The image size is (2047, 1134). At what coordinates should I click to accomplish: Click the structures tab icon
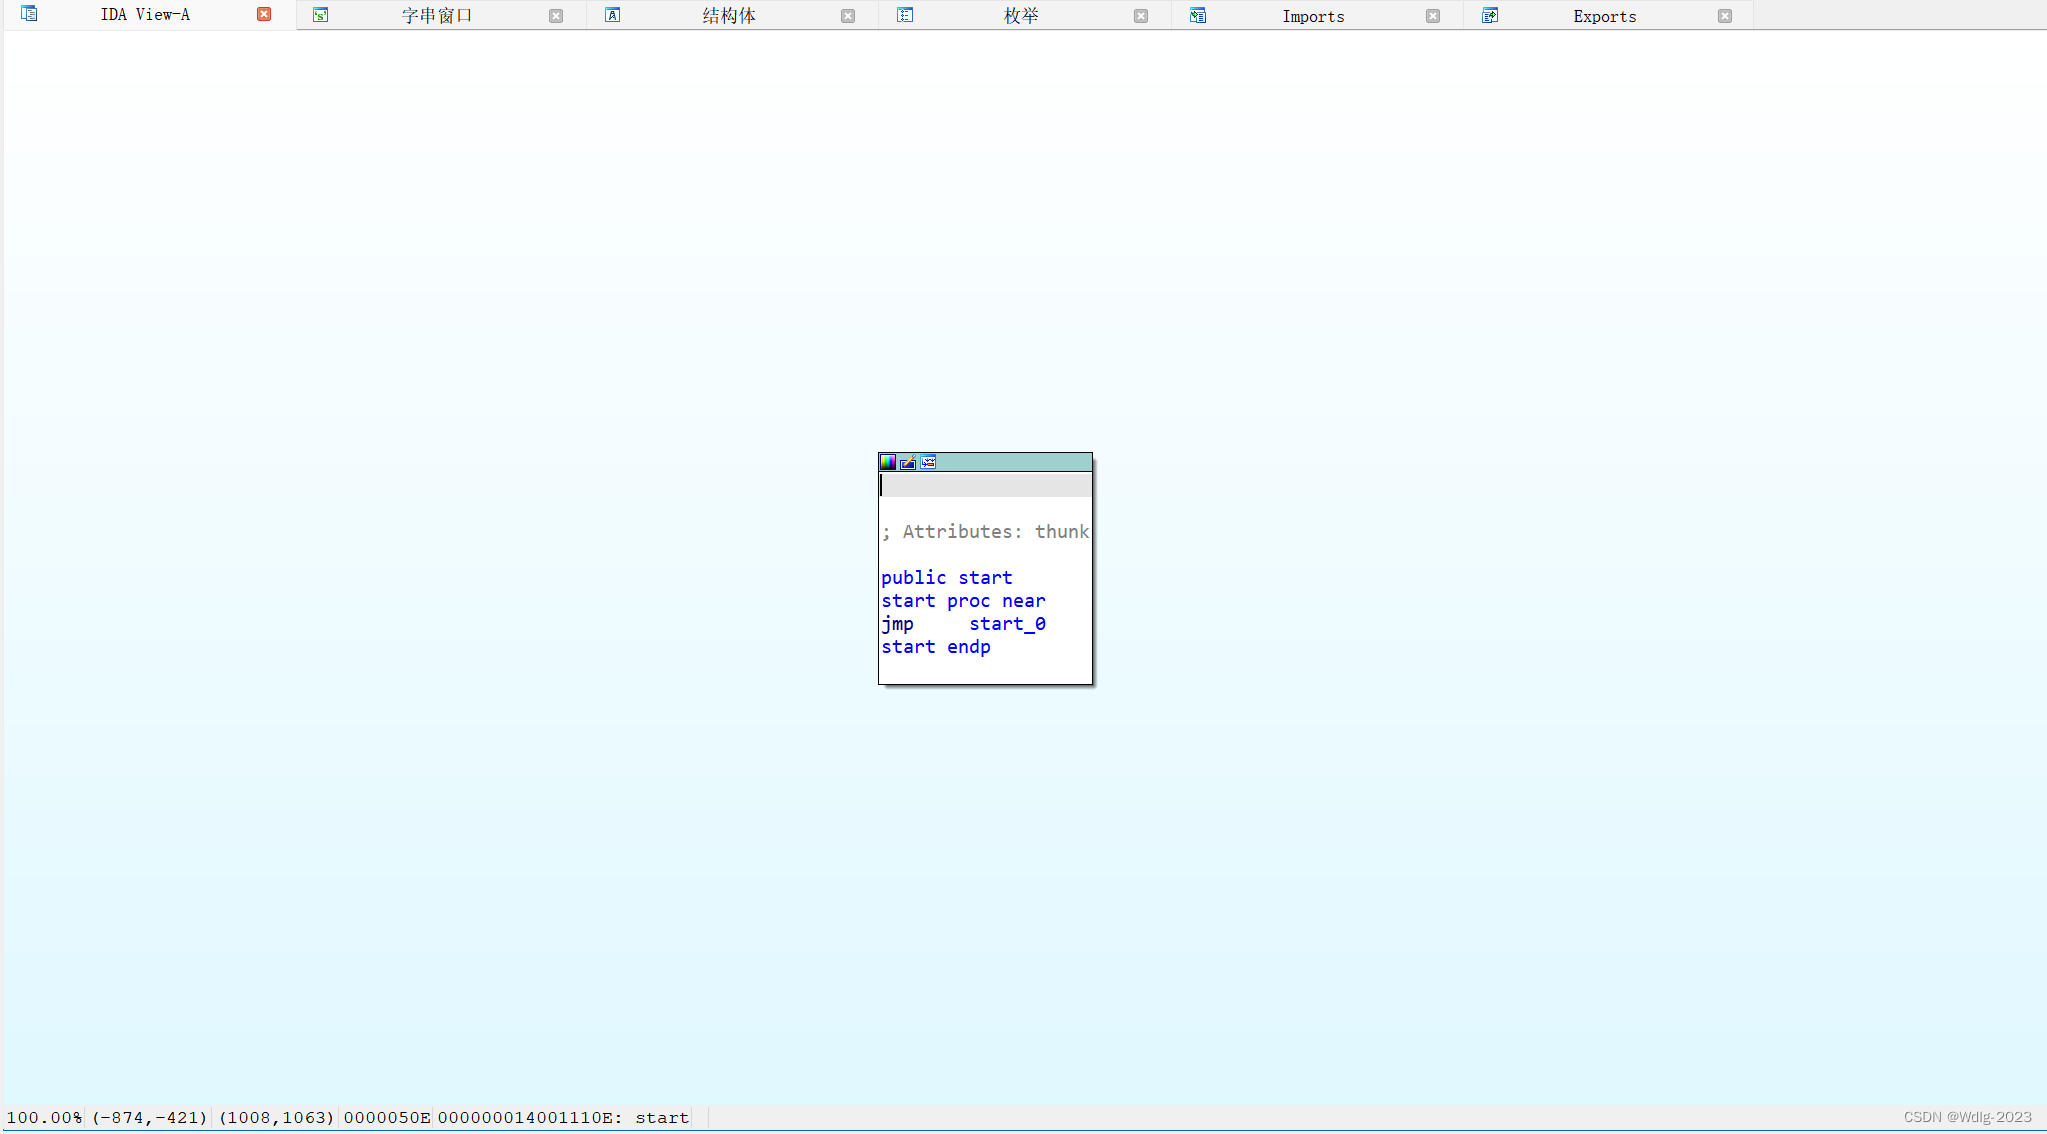[613, 15]
